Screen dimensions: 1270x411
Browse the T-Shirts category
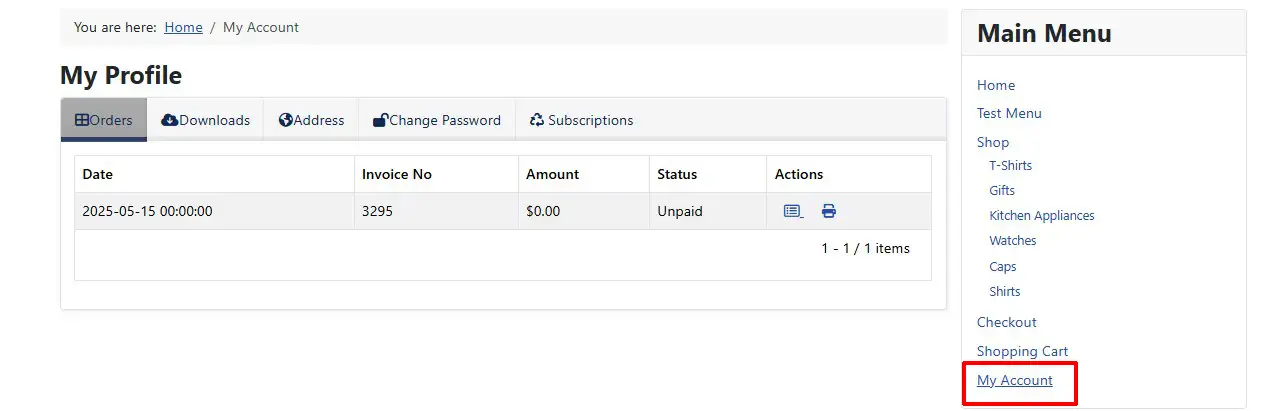pos(1011,166)
